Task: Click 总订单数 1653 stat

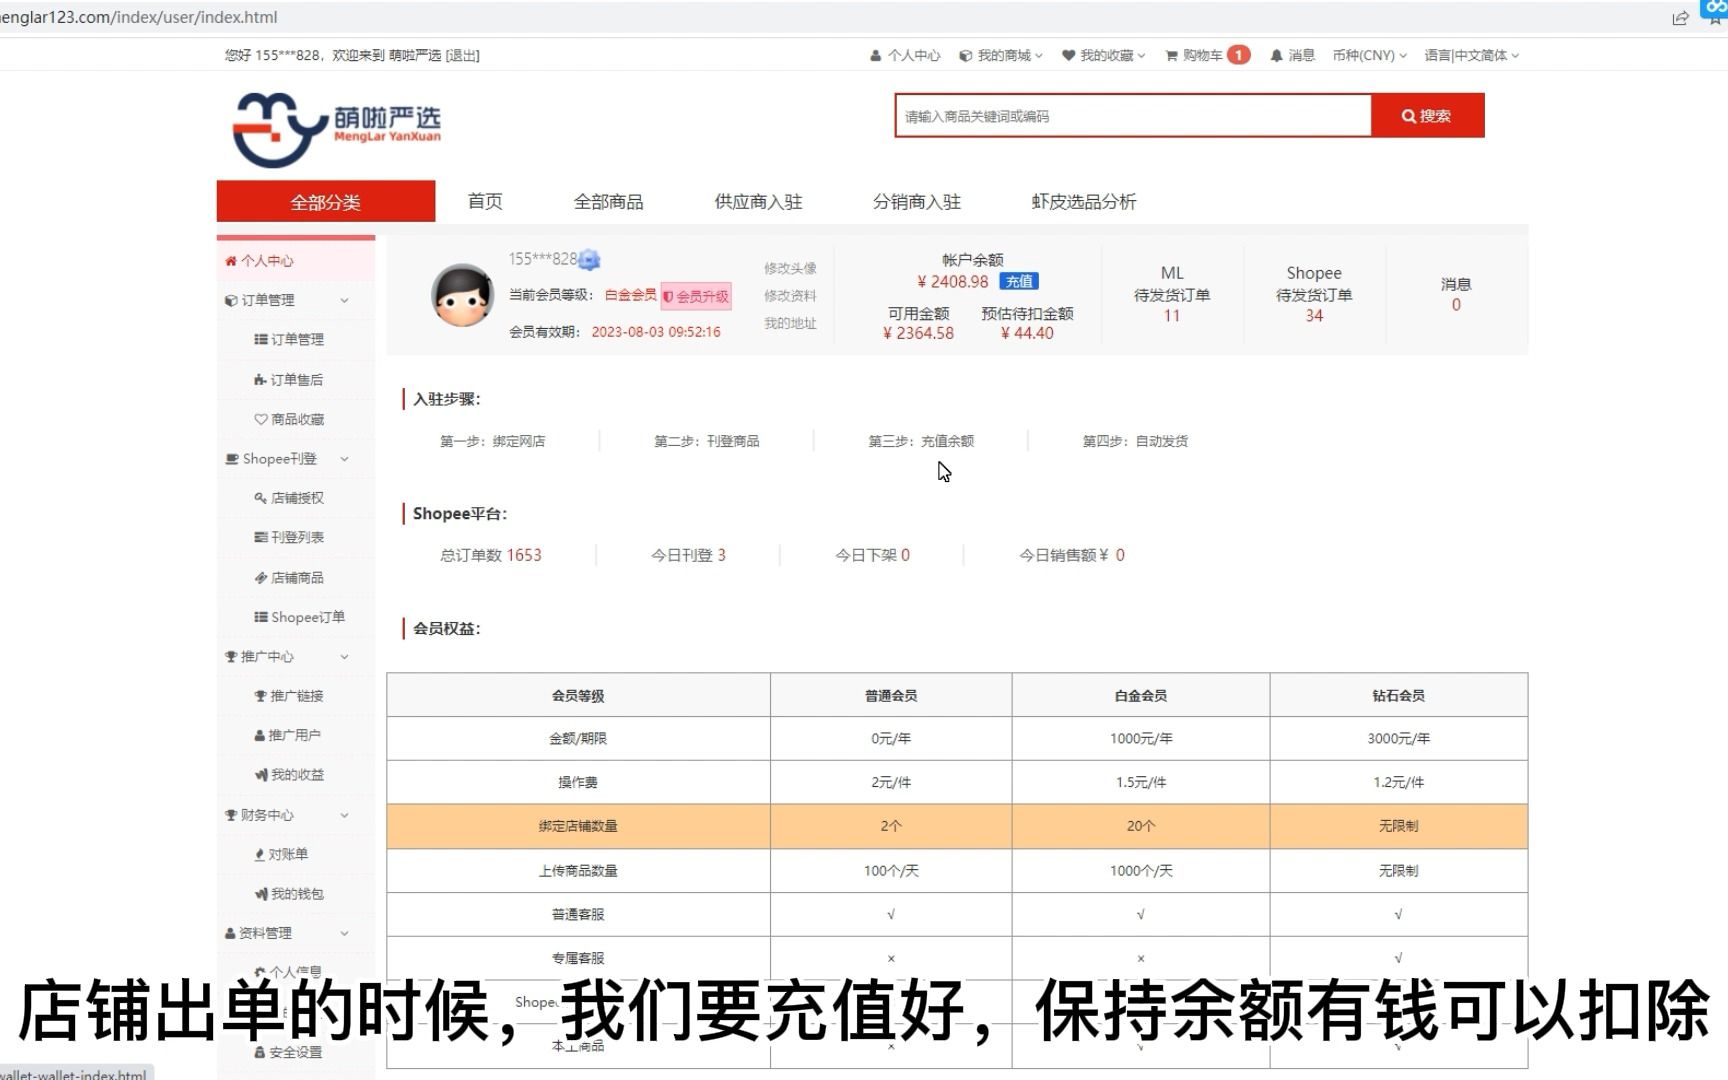Action: click(491, 555)
